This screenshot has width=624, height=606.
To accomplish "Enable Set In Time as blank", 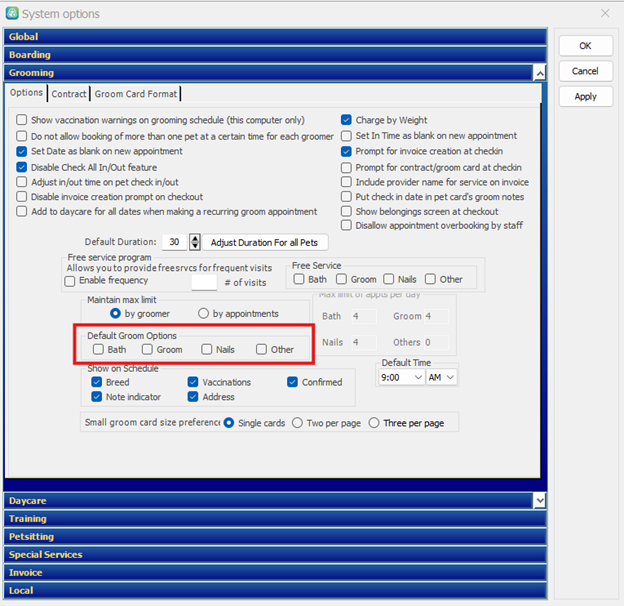I will (x=346, y=136).
